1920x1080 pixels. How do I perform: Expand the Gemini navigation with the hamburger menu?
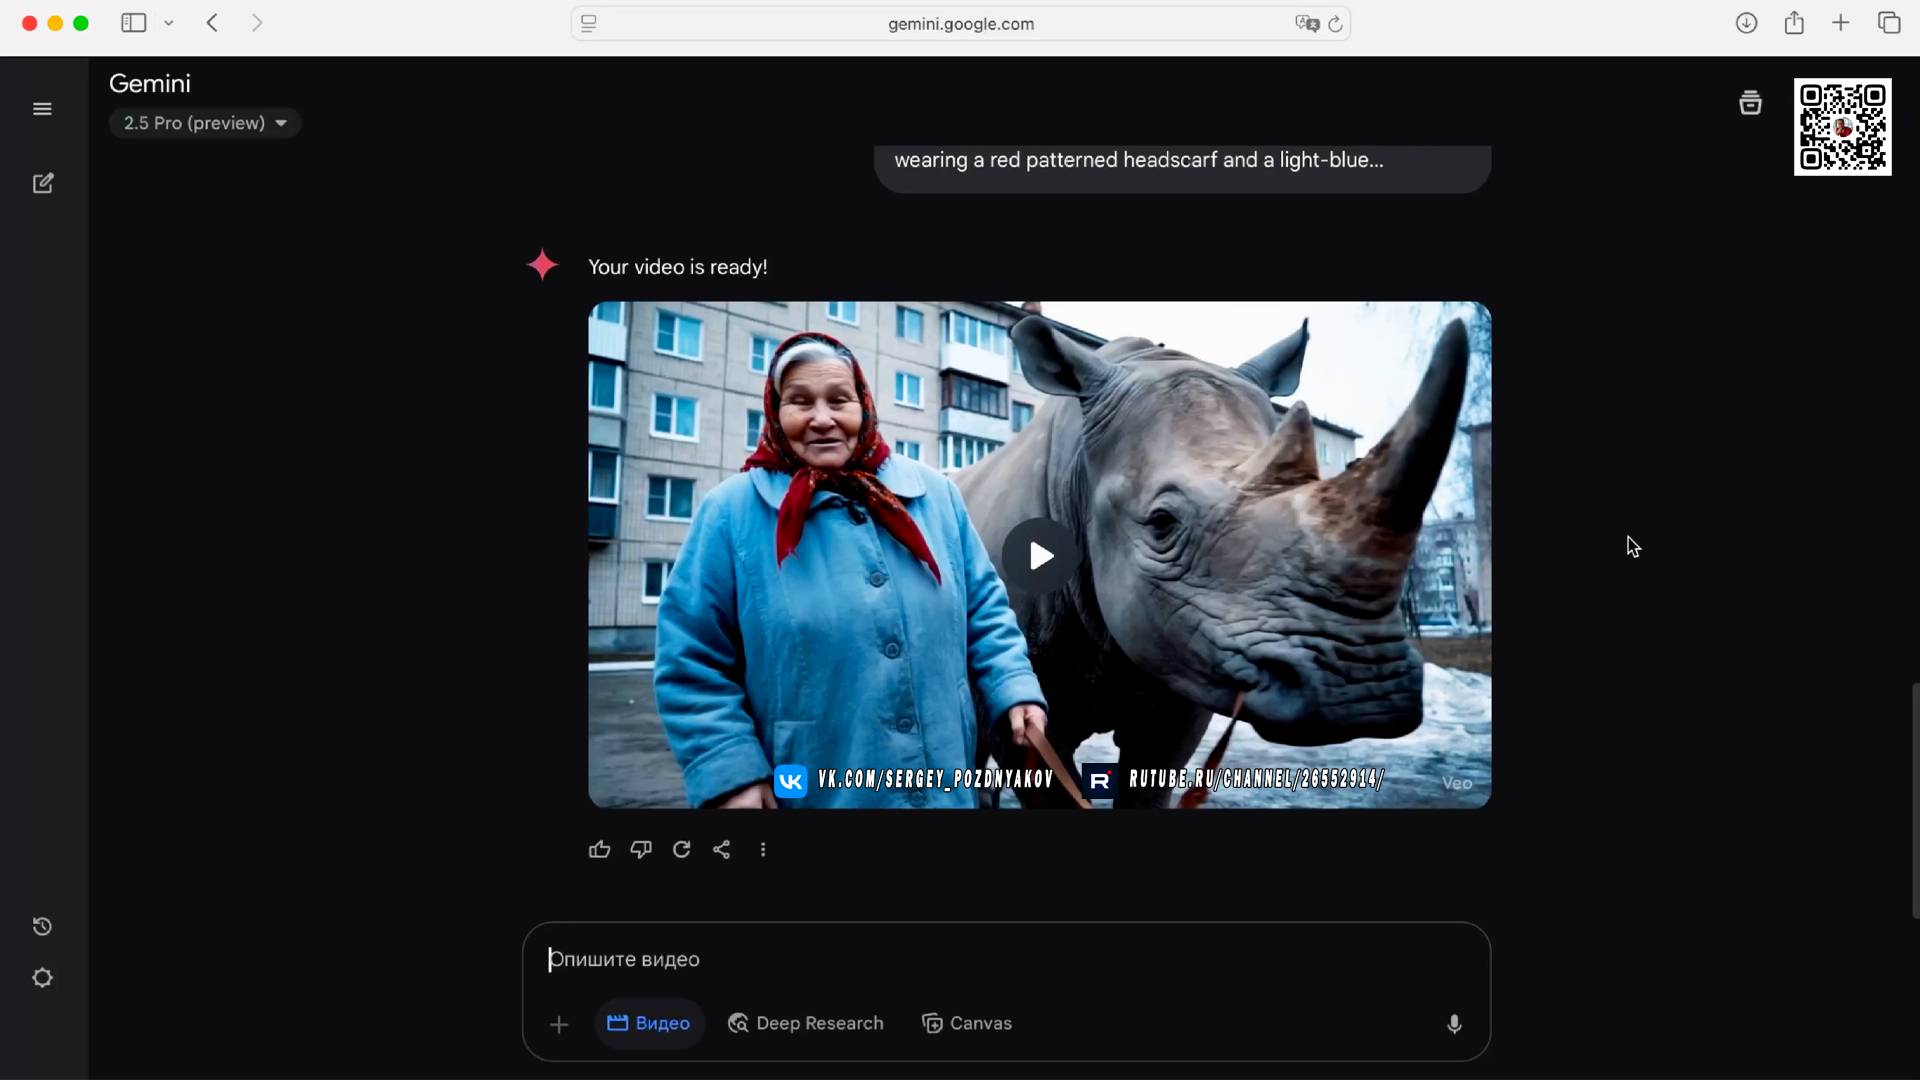(x=42, y=107)
